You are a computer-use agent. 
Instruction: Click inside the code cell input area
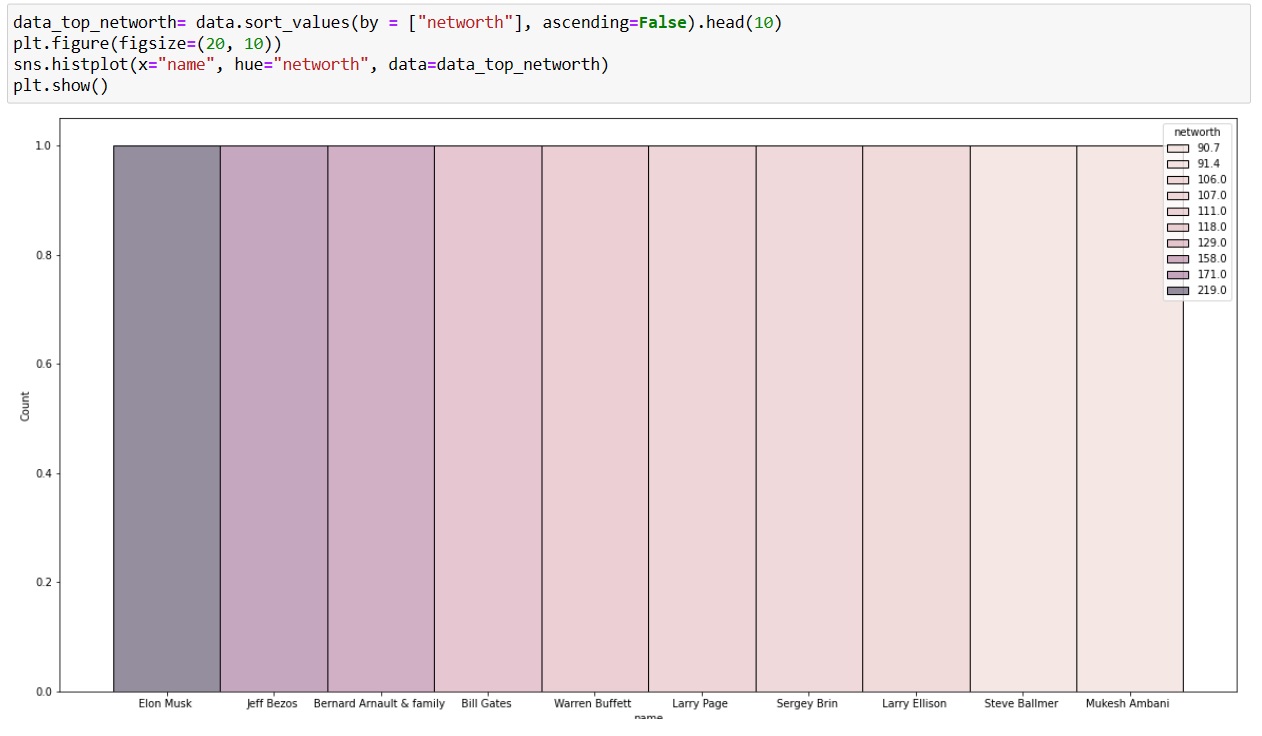coord(627,53)
